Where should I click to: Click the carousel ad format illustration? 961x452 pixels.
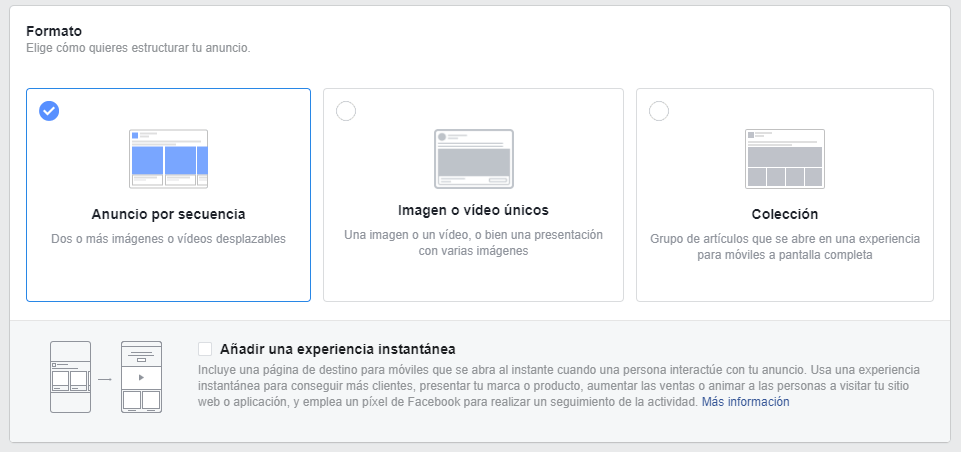tap(169, 159)
